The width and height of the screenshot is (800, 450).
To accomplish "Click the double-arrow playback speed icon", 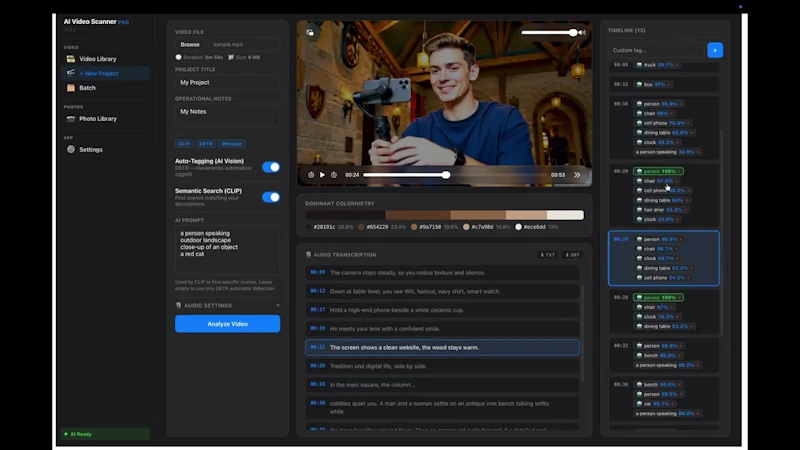I will (577, 174).
